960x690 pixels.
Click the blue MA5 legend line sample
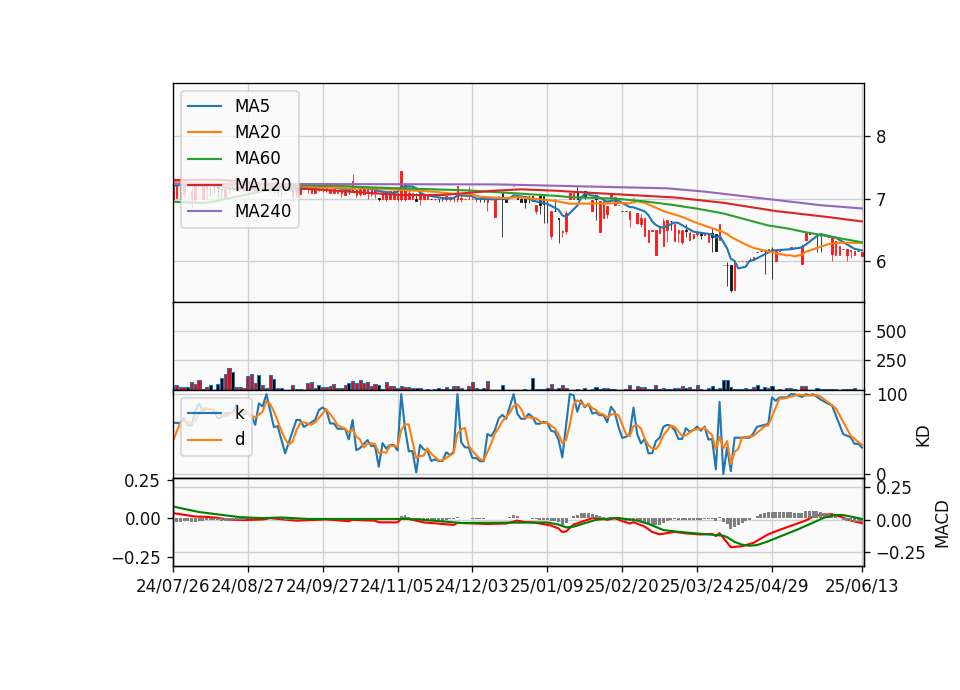pyautogui.click(x=204, y=107)
